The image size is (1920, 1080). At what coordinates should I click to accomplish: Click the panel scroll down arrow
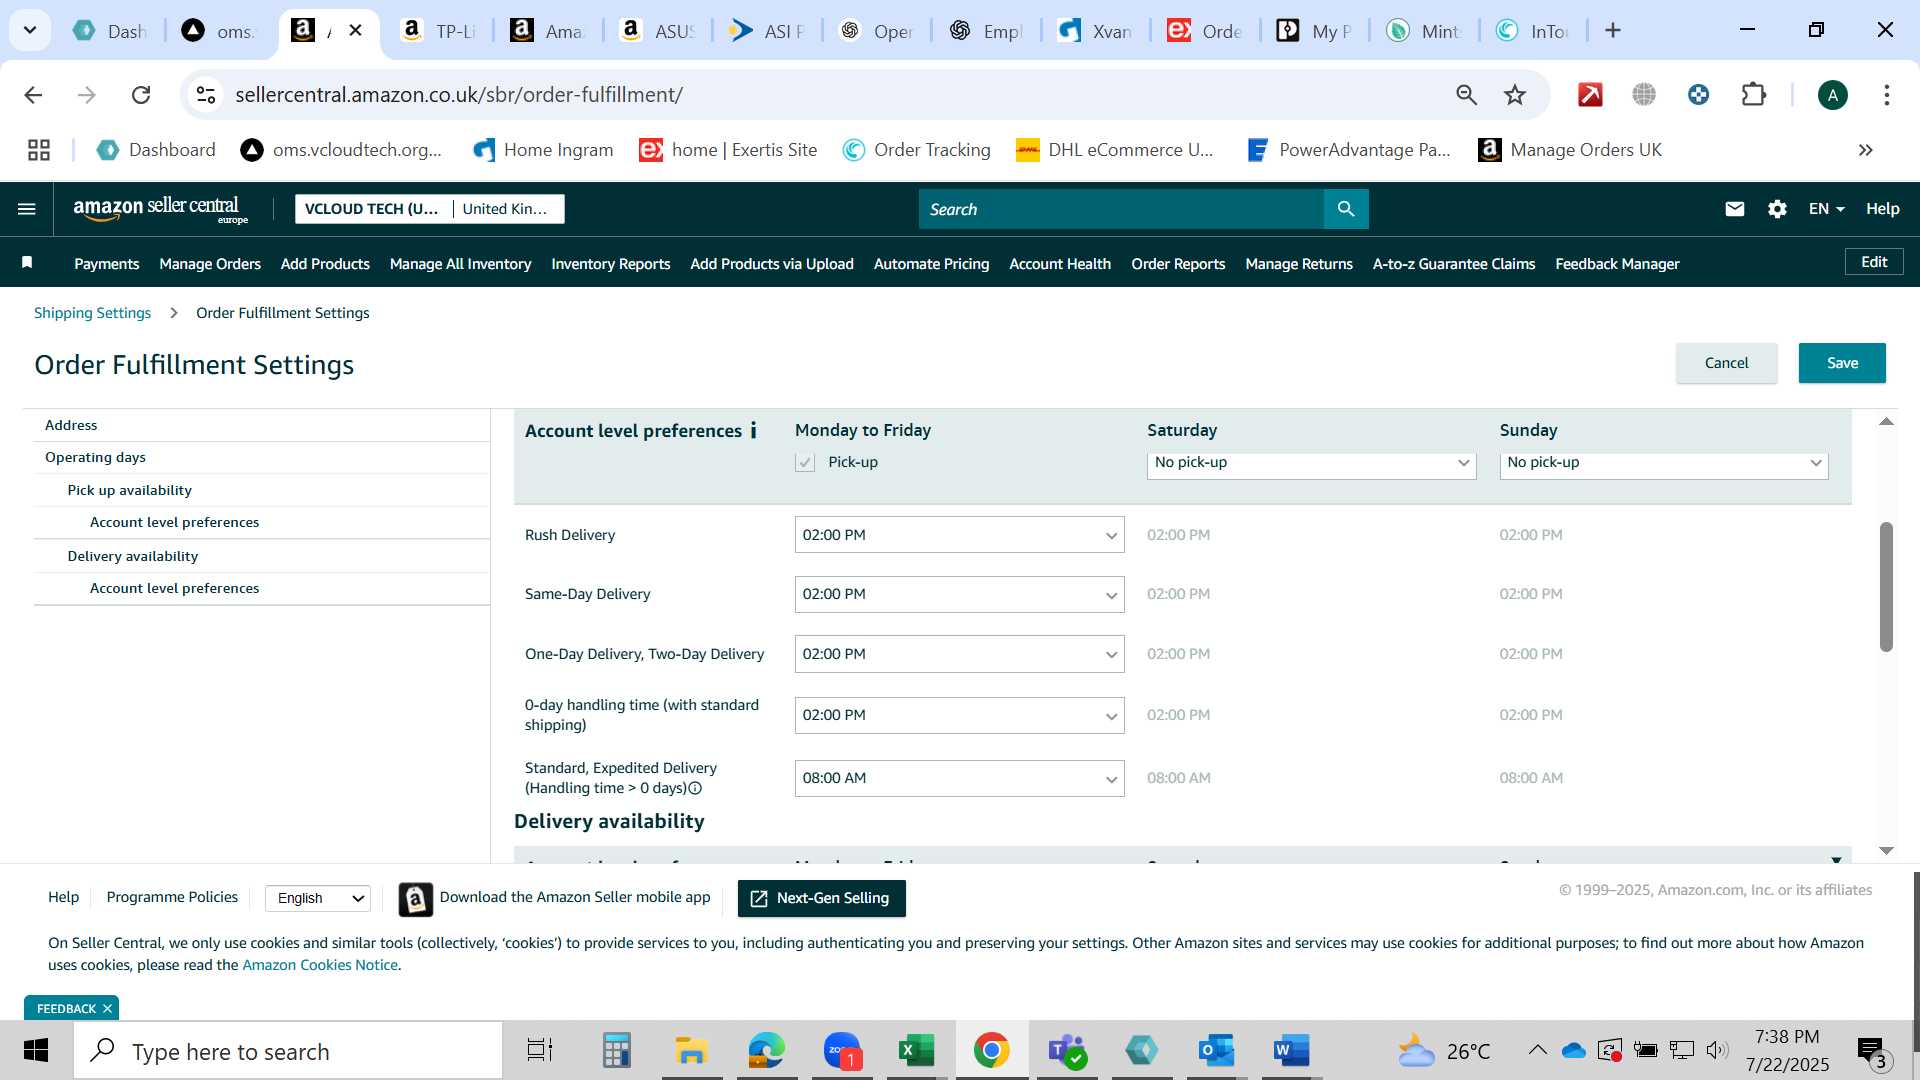pyautogui.click(x=1886, y=851)
